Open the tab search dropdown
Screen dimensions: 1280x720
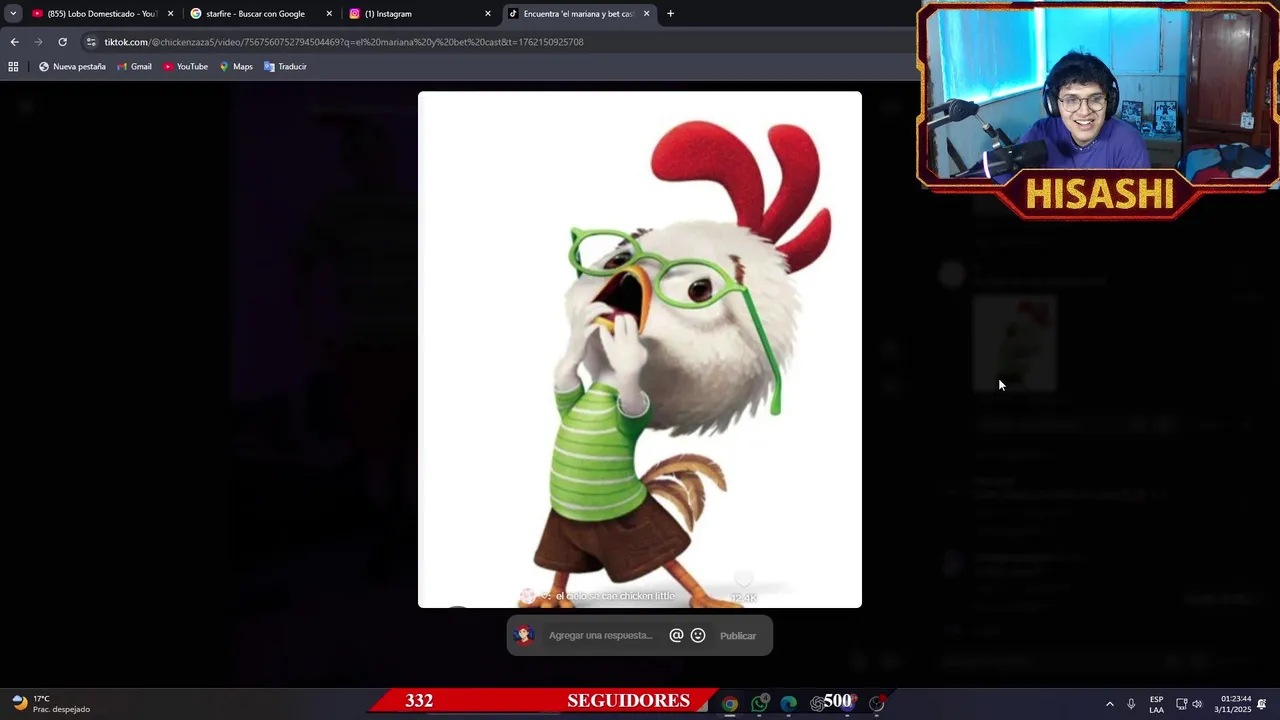13,14
